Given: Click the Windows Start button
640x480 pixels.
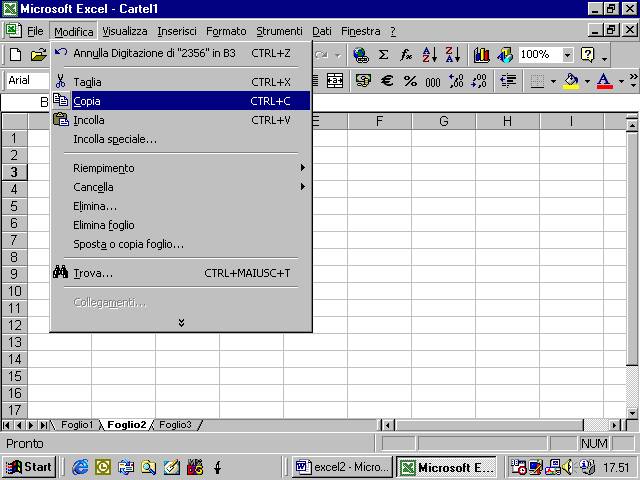Looking at the screenshot, I should click(x=29, y=467).
